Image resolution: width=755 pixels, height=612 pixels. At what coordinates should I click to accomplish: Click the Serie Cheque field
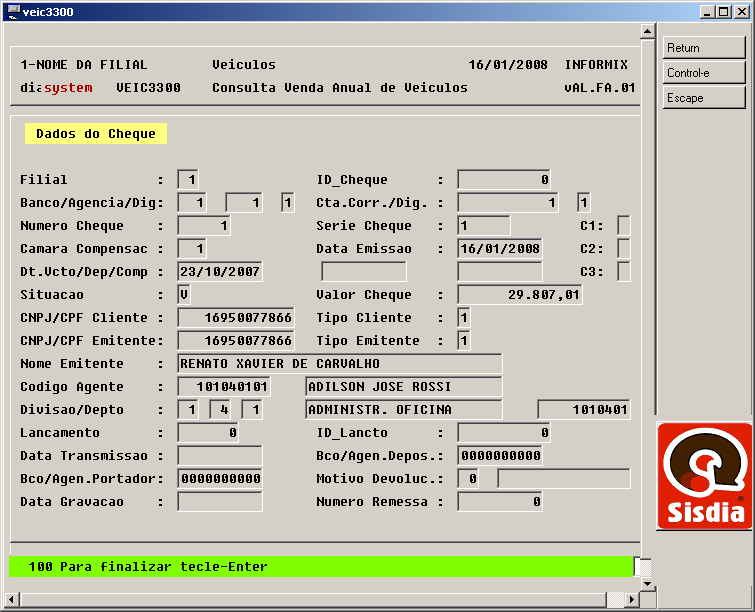483,225
